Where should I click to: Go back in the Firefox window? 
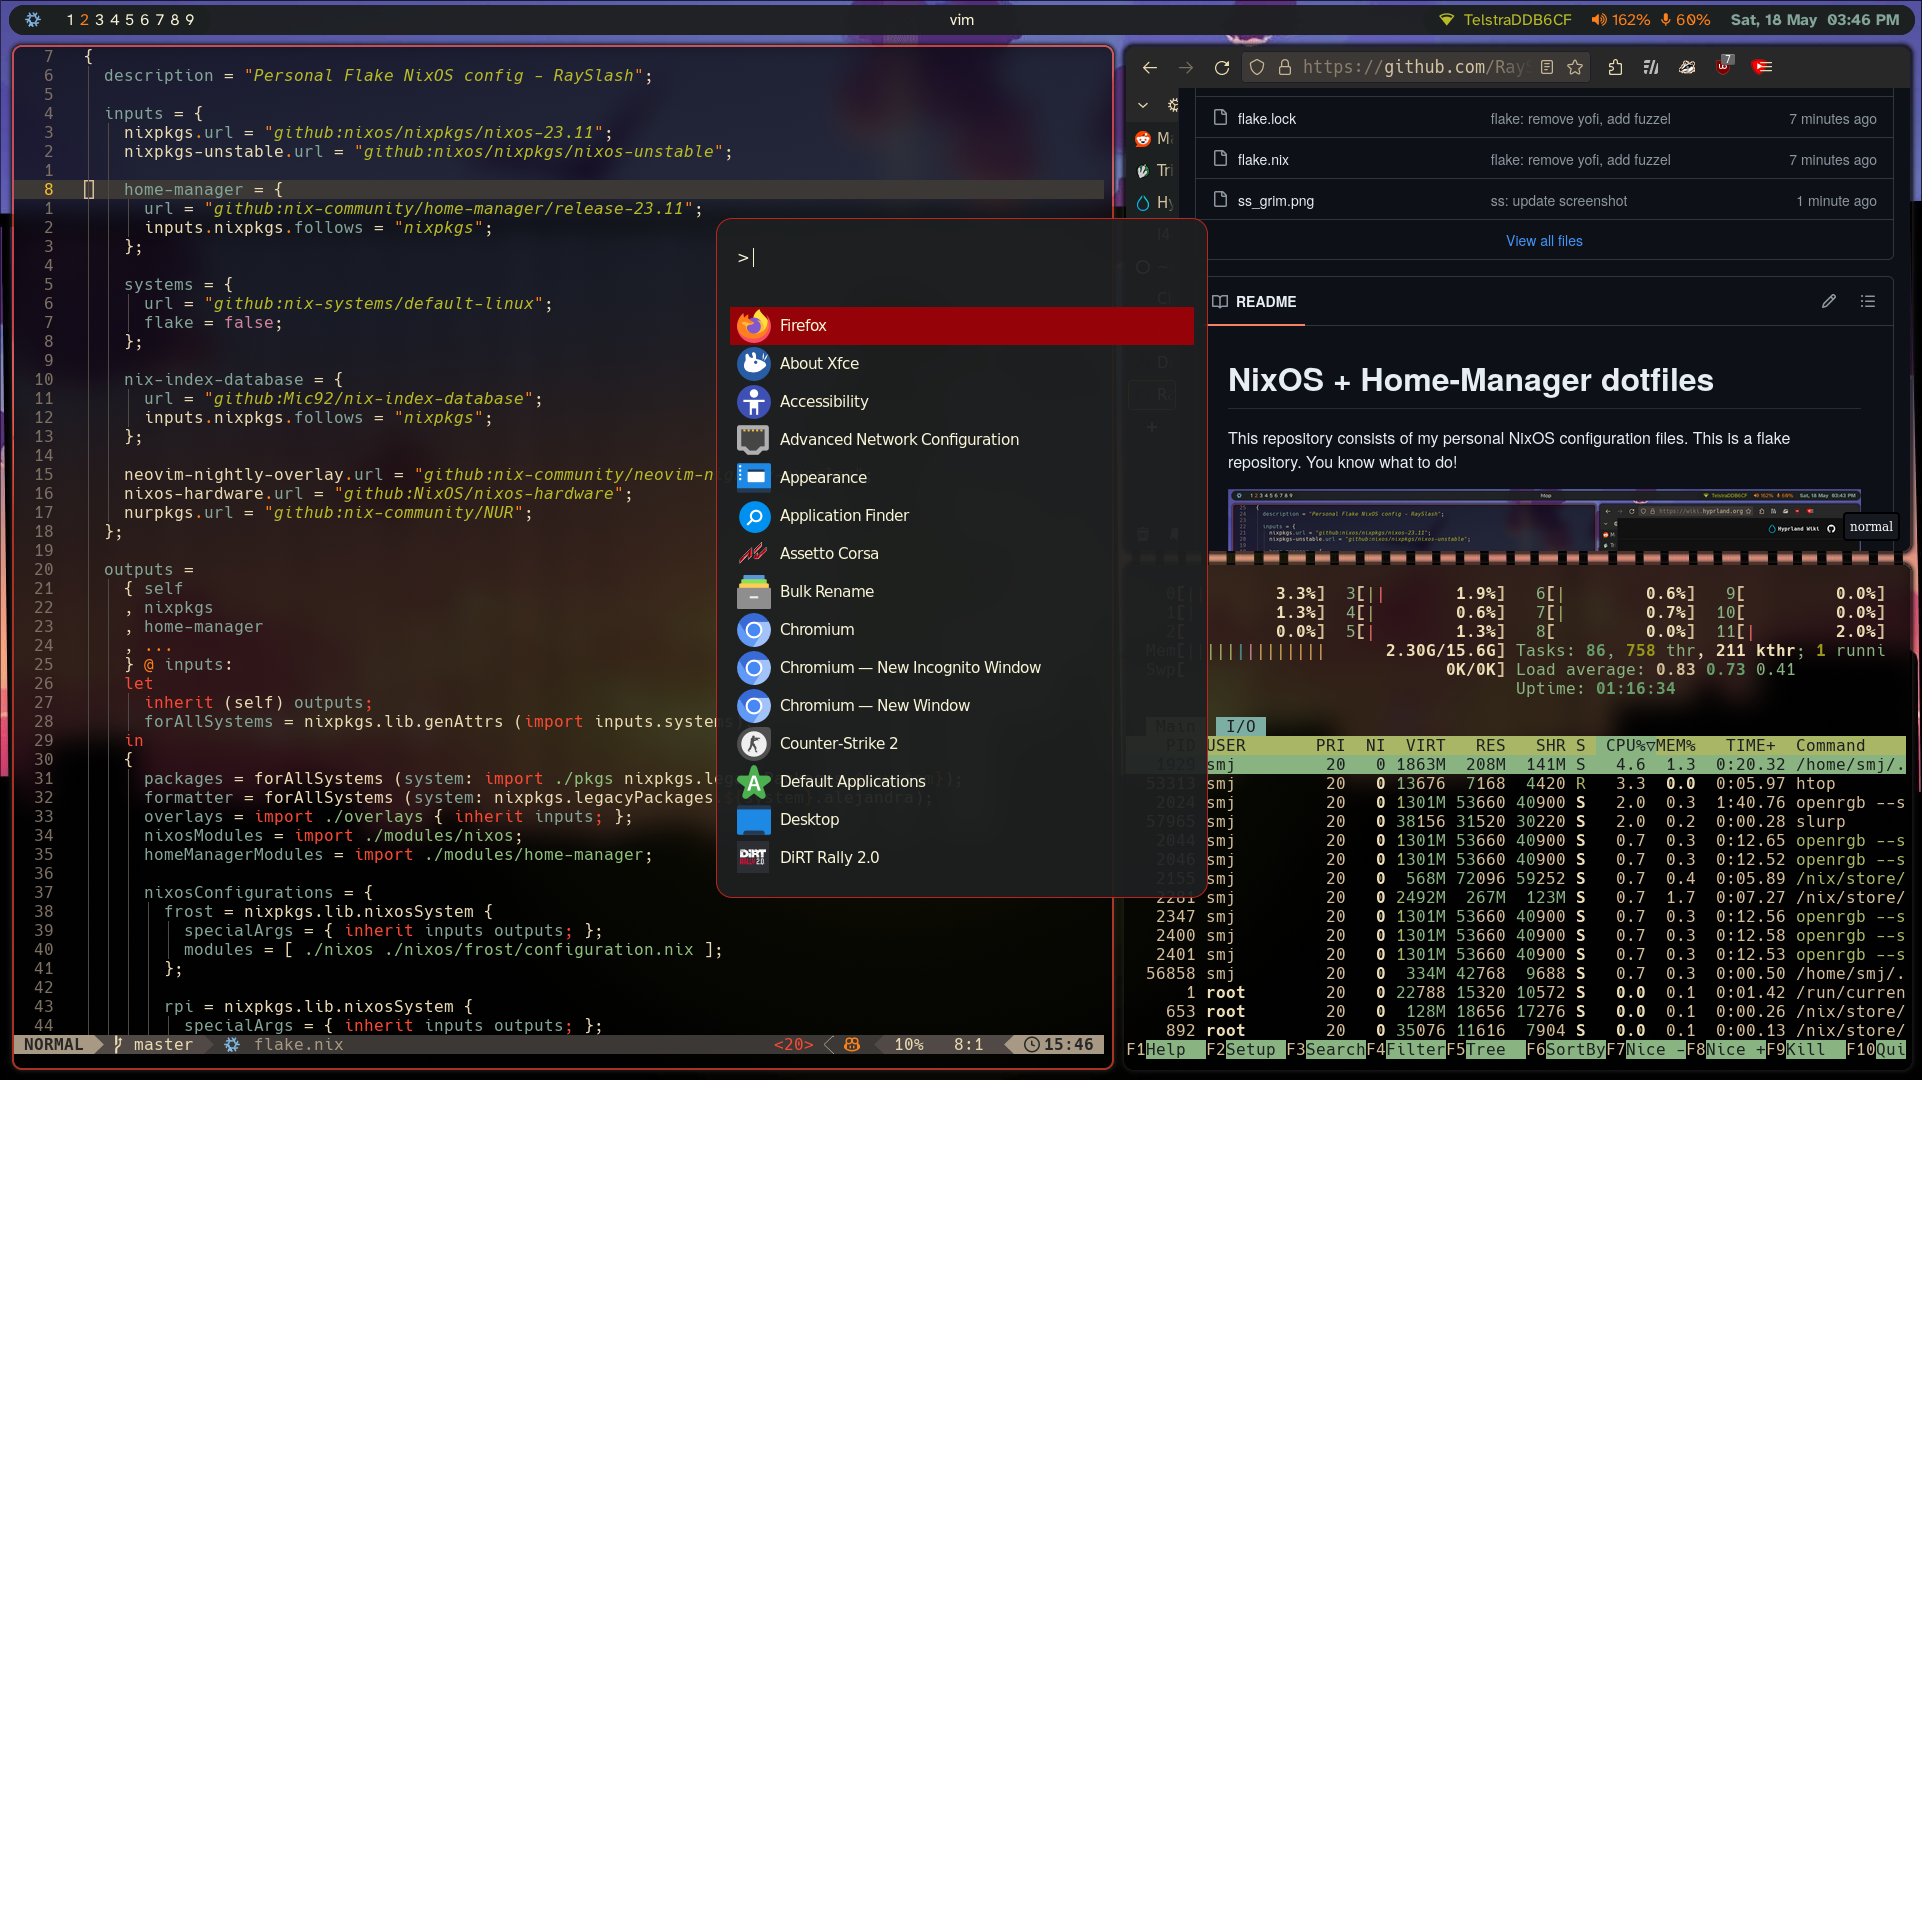click(1150, 67)
